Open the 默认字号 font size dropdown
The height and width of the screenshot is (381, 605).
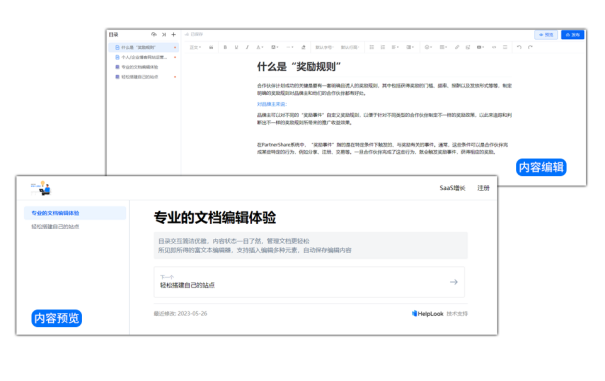[x=324, y=47]
